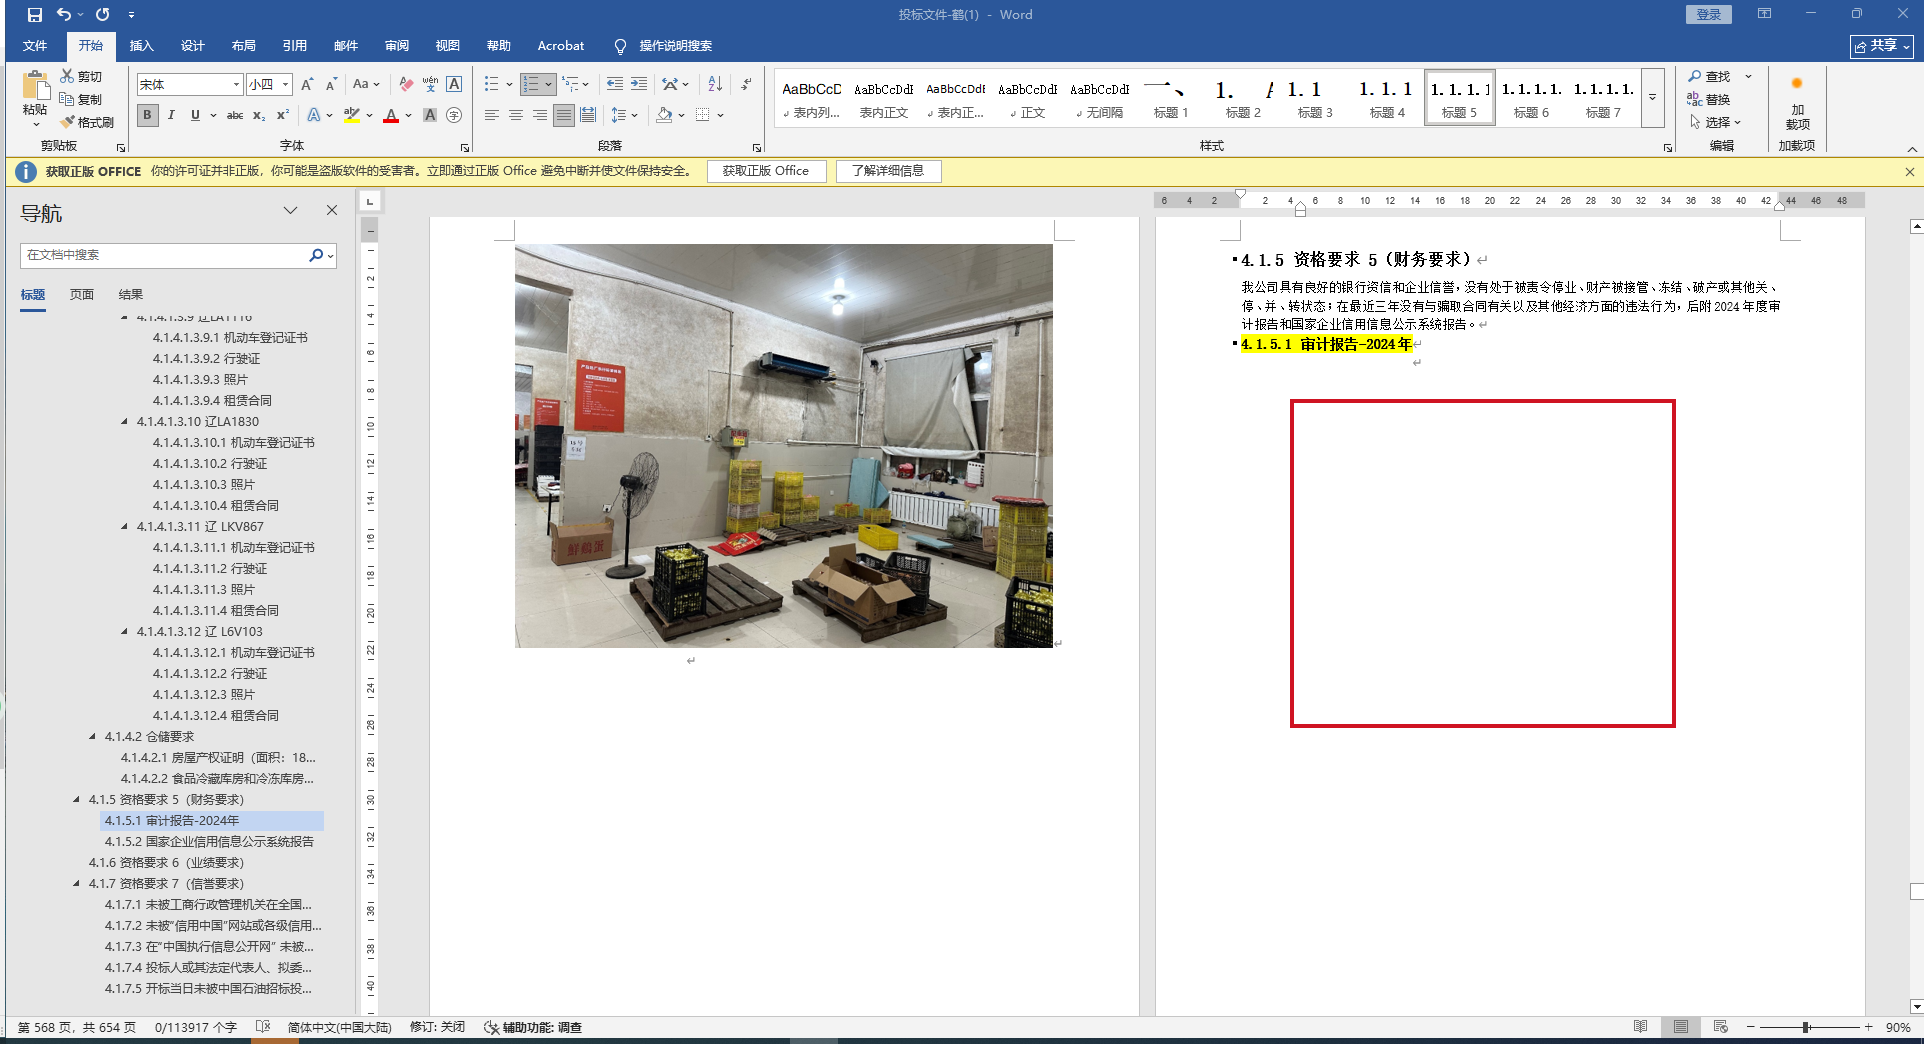
Task: Open the 选择 selection dropdown
Action: pos(1716,122)
